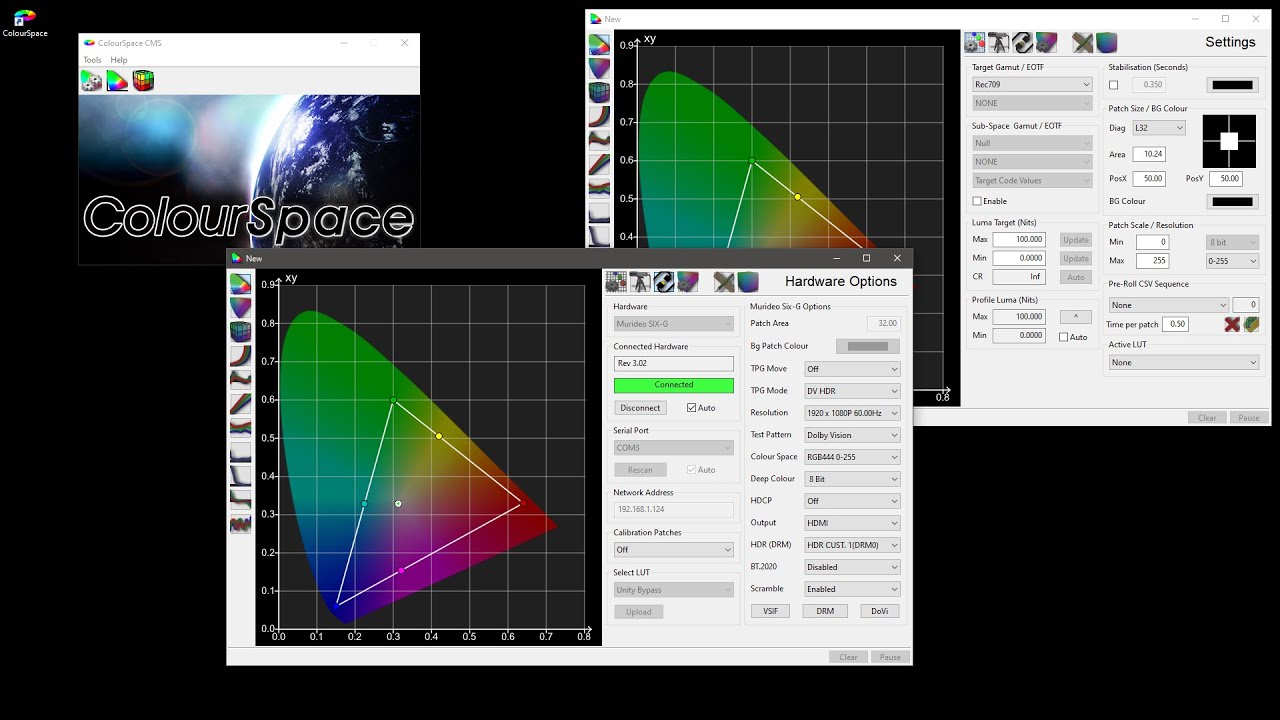Click the DoVi button

point(879,611)
